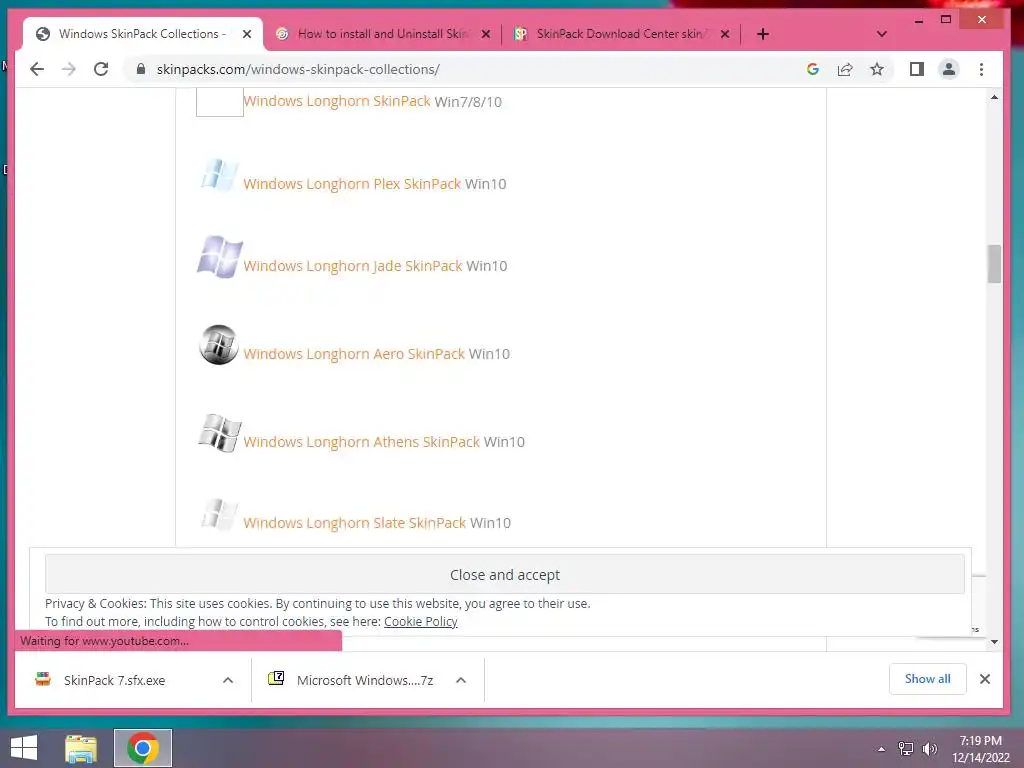
Task: View site information via the lock icon
Action: pyautogui.click(x=140, y=69)
